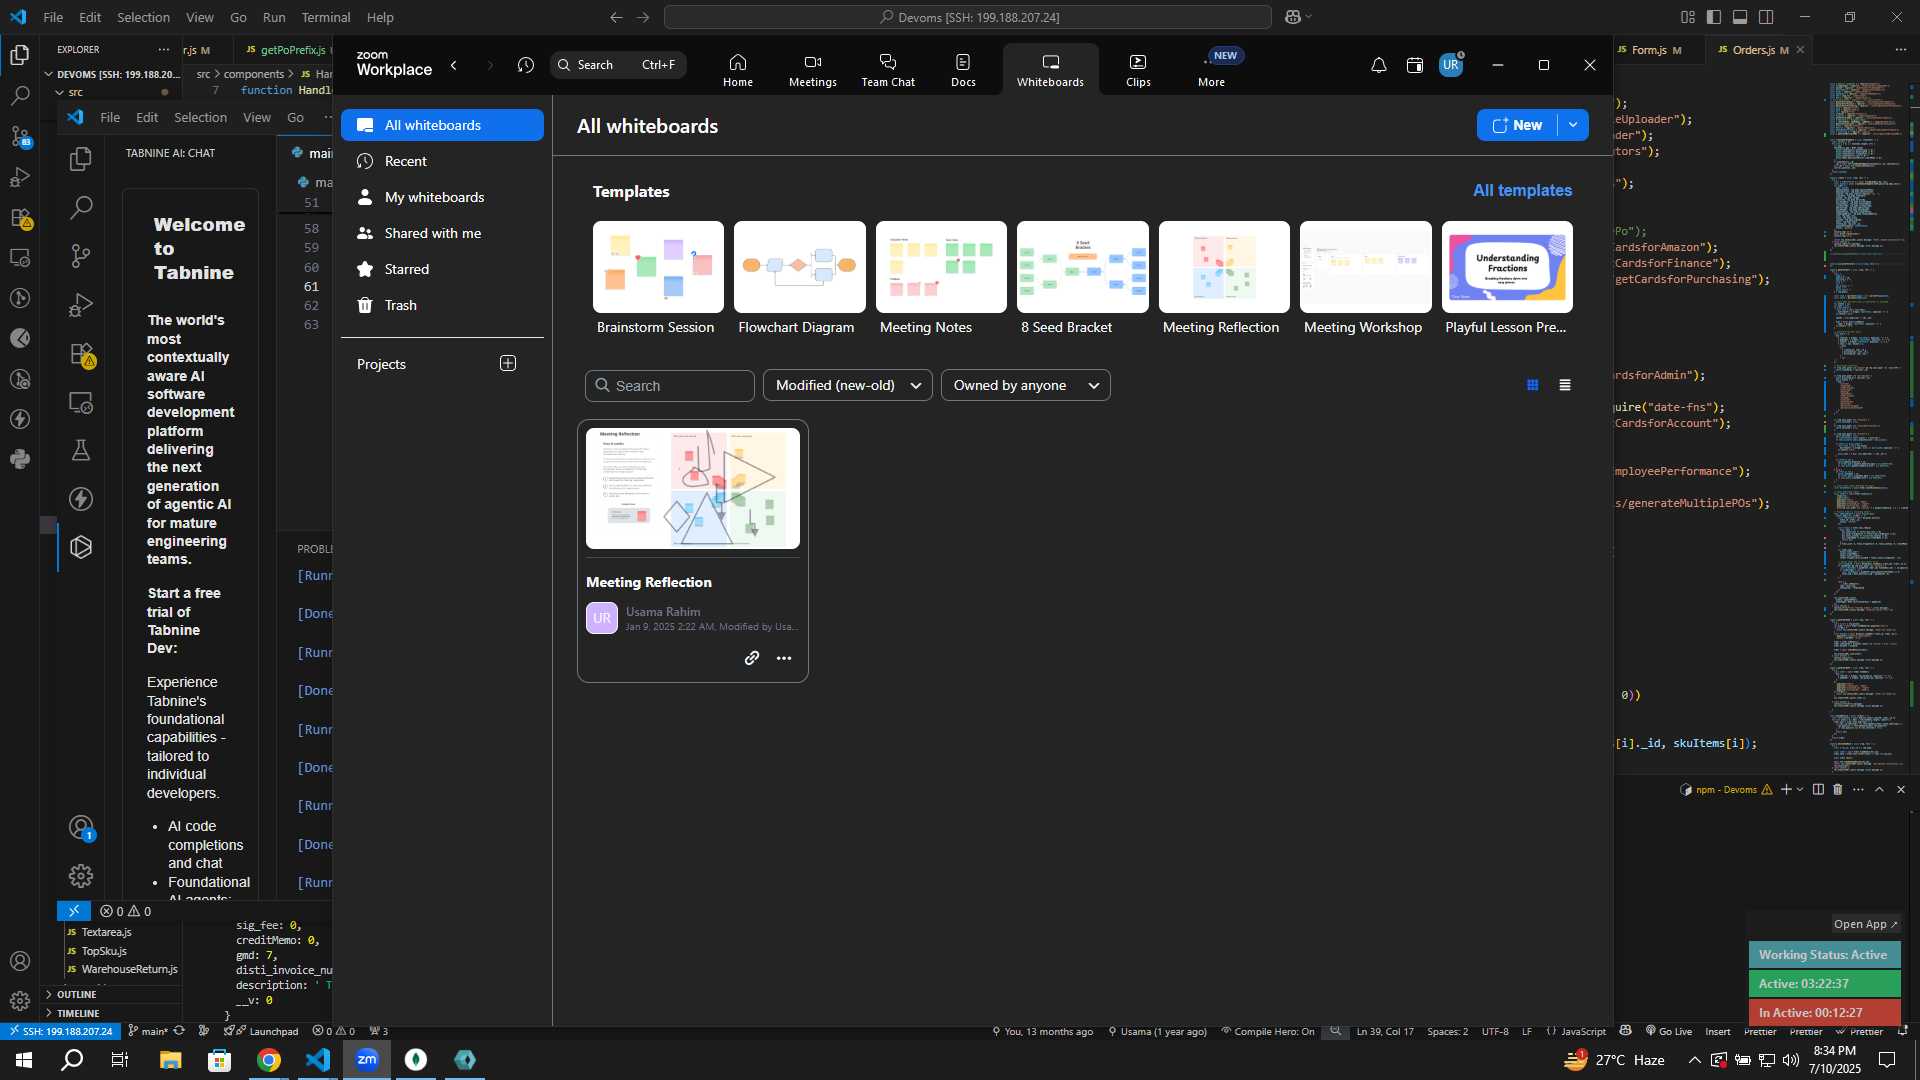Open VS Code Extensions icon
The width and height of the screenshot is (1920, 1080).
[x=19, y=217]
